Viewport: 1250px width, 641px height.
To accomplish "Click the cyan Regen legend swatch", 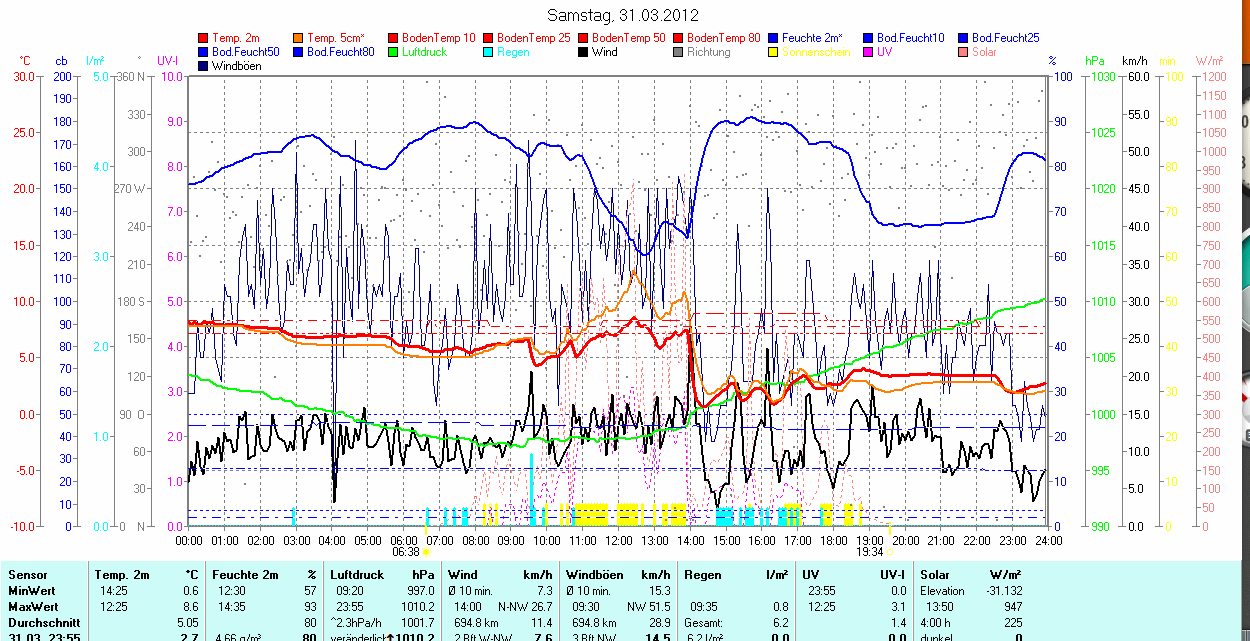I will click(x=488, y=52).
